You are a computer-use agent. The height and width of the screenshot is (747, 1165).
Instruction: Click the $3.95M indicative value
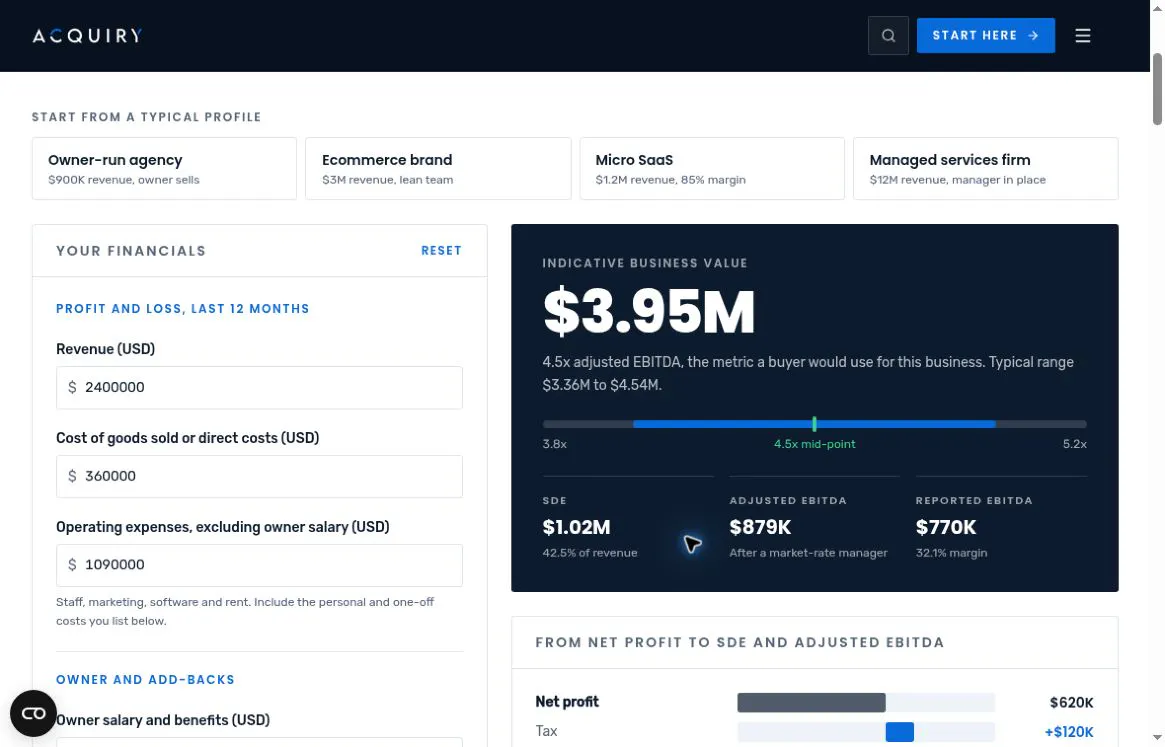[x=649, y=312]
